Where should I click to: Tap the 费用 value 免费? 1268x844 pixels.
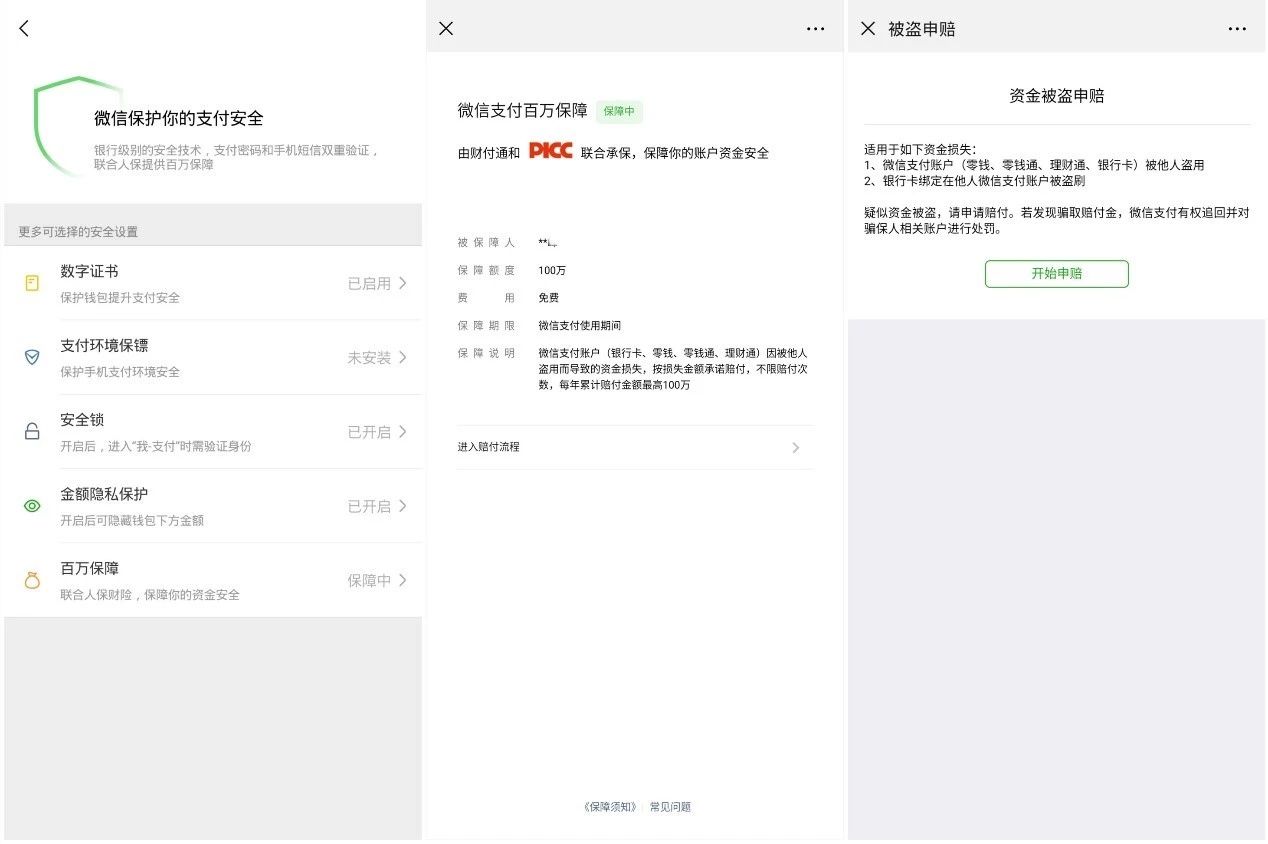point(549,298)
